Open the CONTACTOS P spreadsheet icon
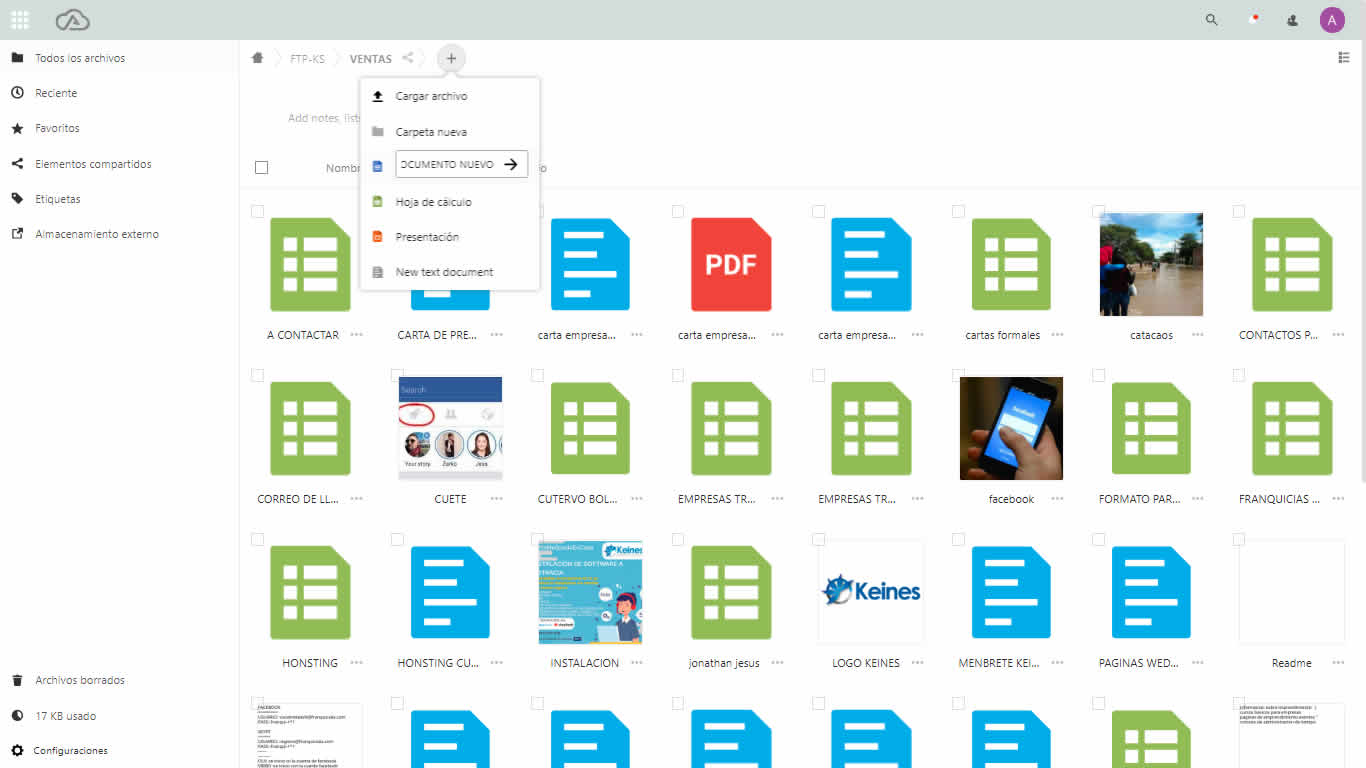Image resolution: width=1366 pixels, height=768 pixels. point(1292,264)
